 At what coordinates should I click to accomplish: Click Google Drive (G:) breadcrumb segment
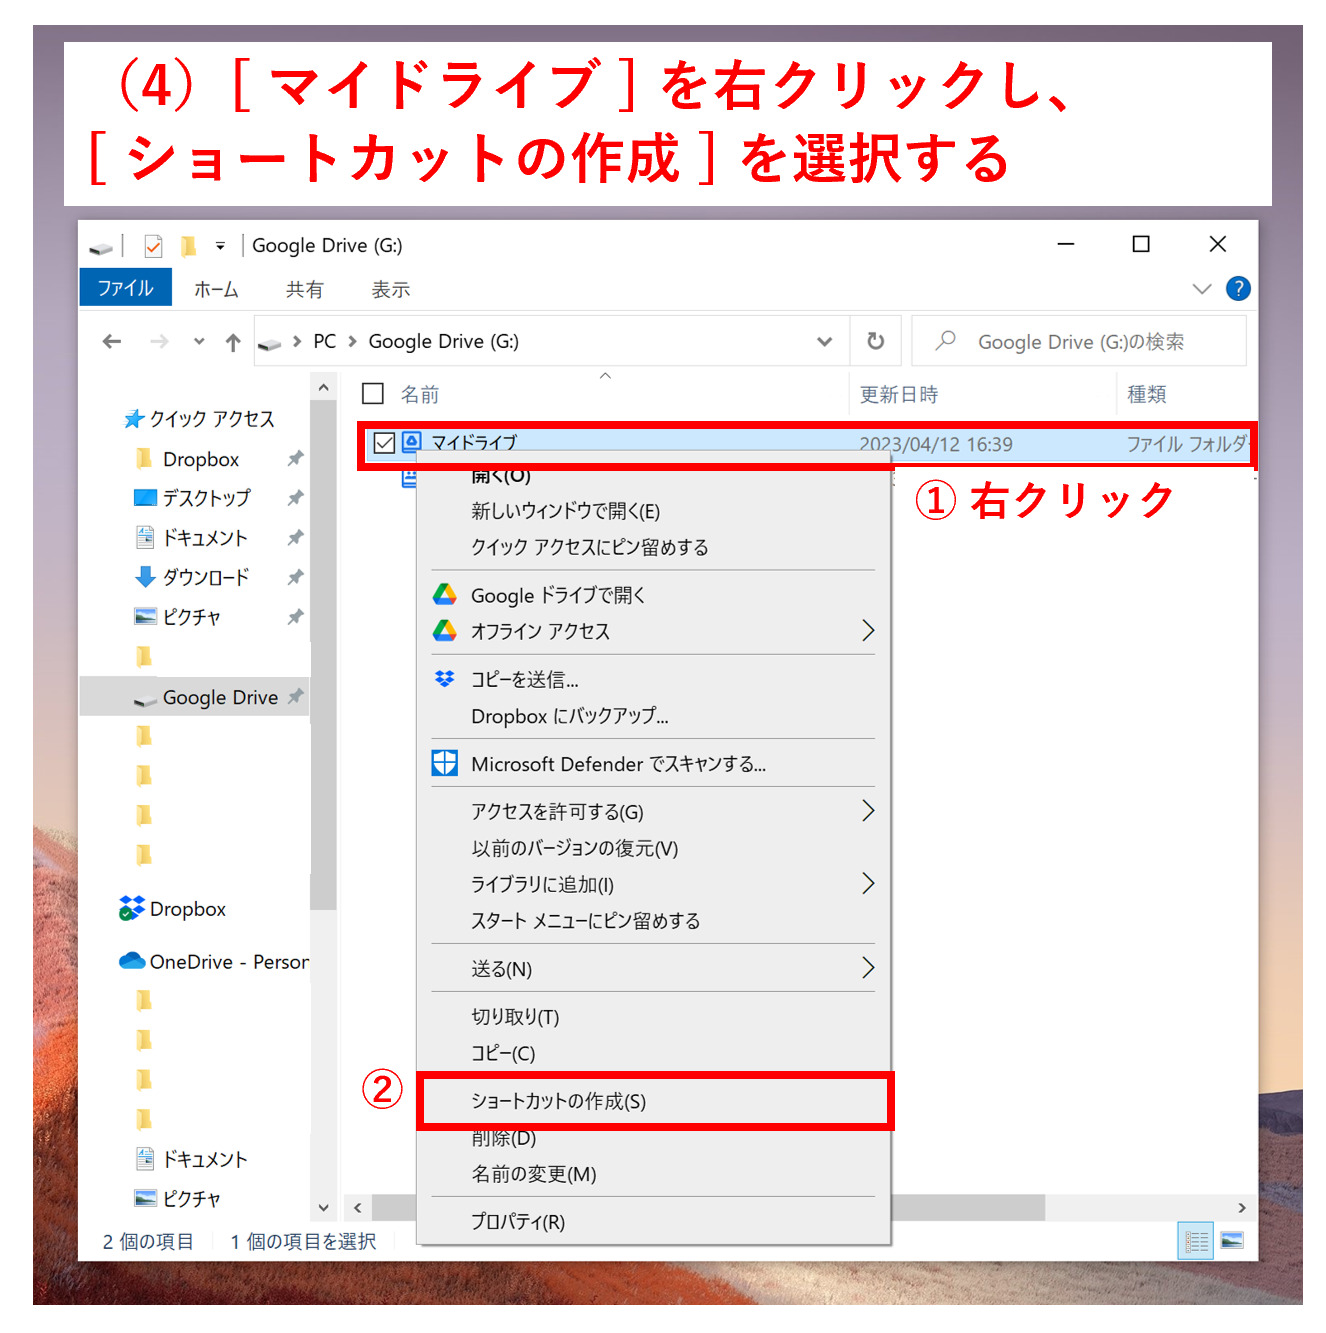point(443,342)
